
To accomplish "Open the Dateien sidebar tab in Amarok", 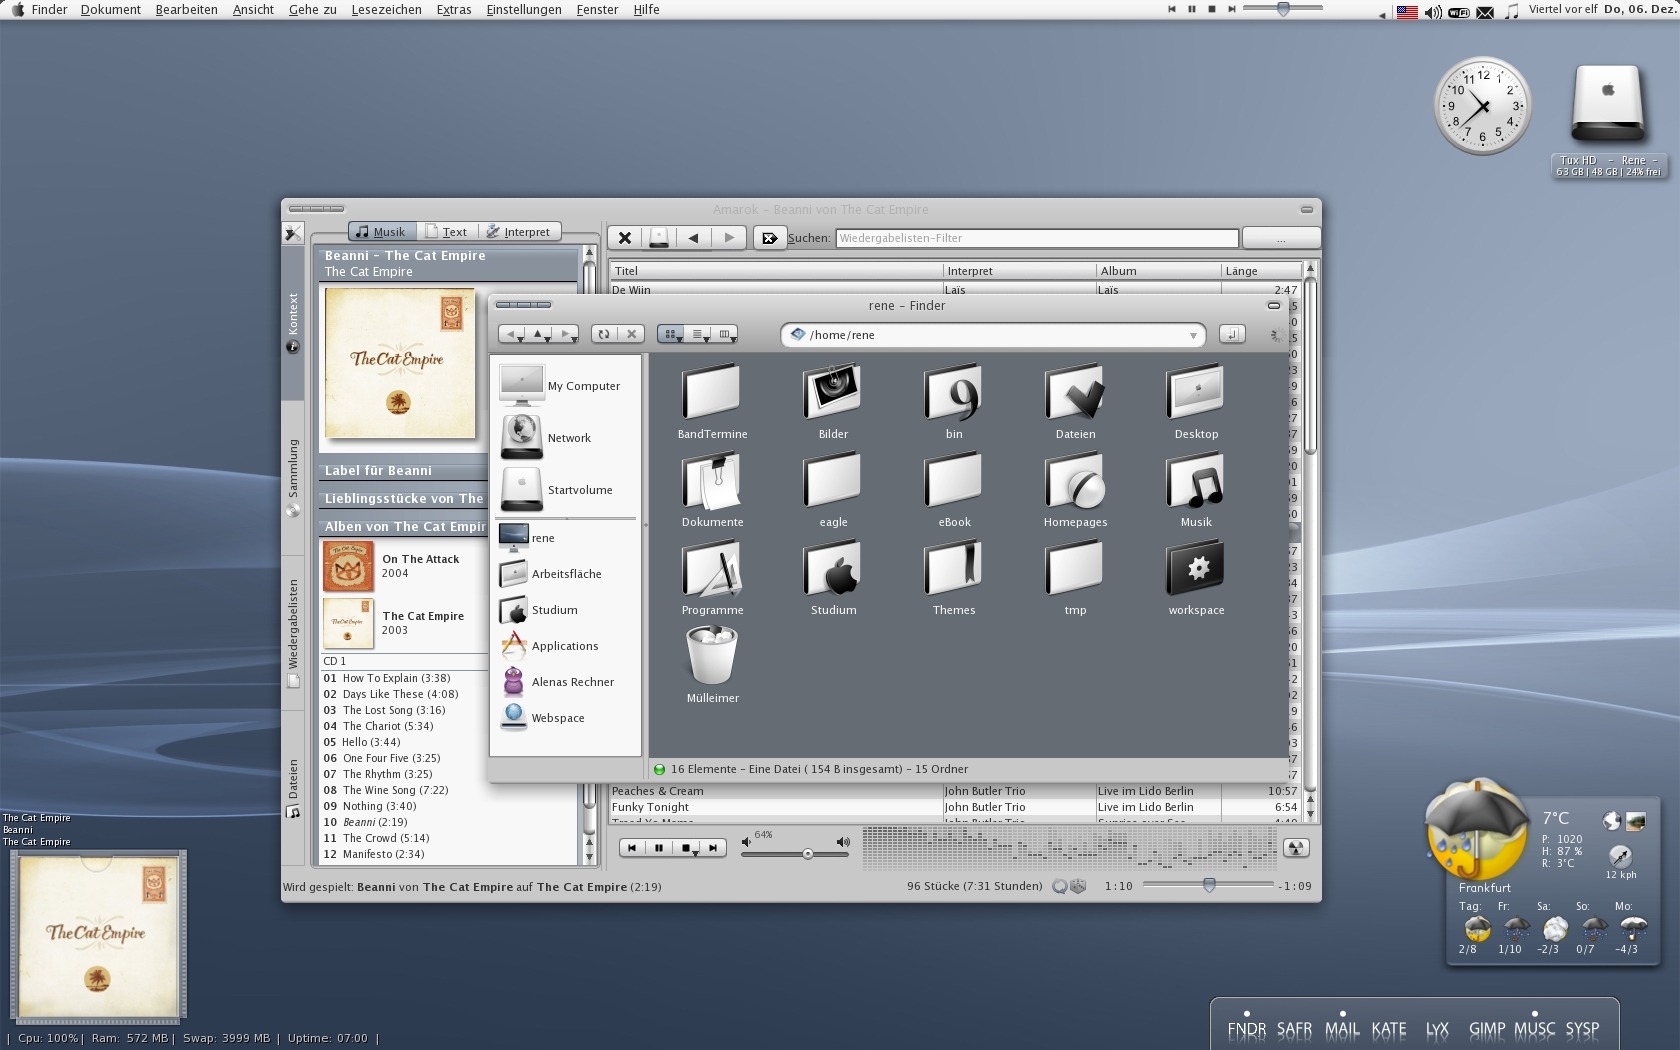I will click(293, 788).
